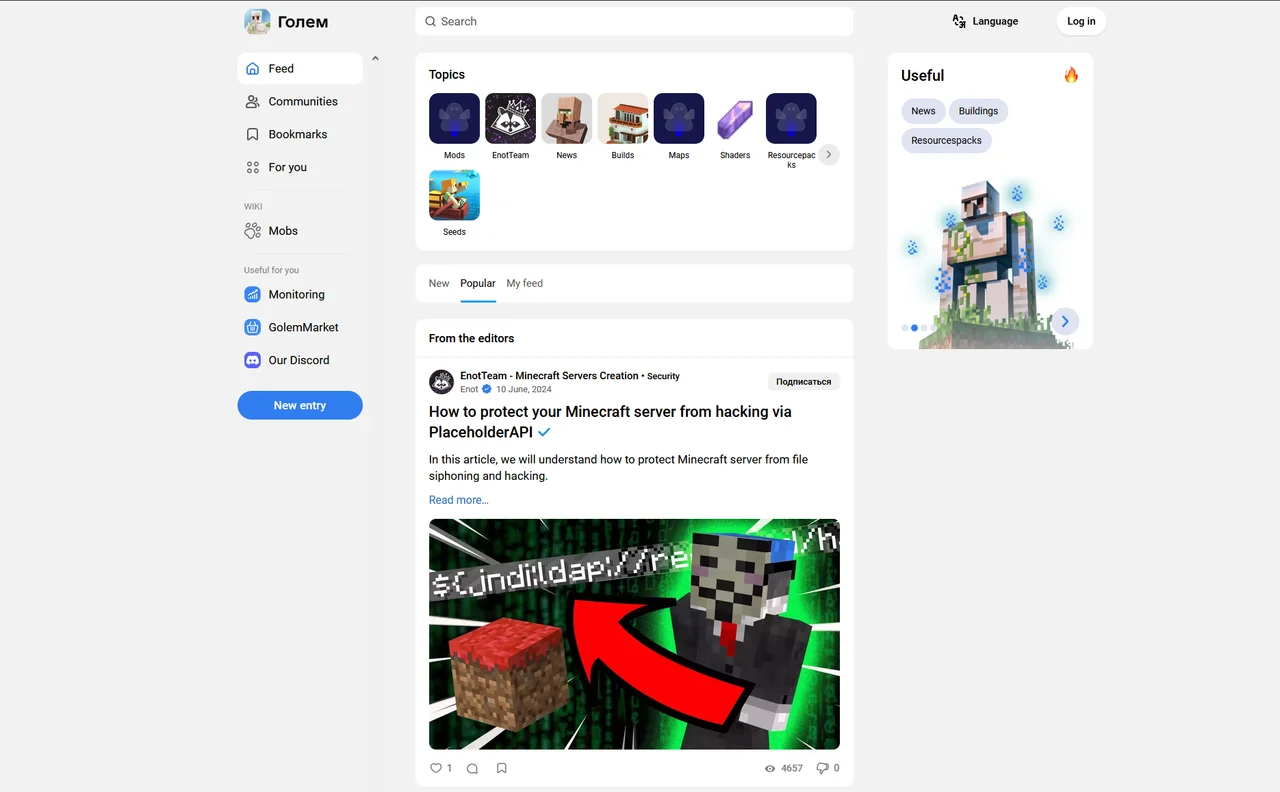This screenshot has height=792, width=1280.
Task: Select the Buildings tag chip
Action: pos(978,111)
